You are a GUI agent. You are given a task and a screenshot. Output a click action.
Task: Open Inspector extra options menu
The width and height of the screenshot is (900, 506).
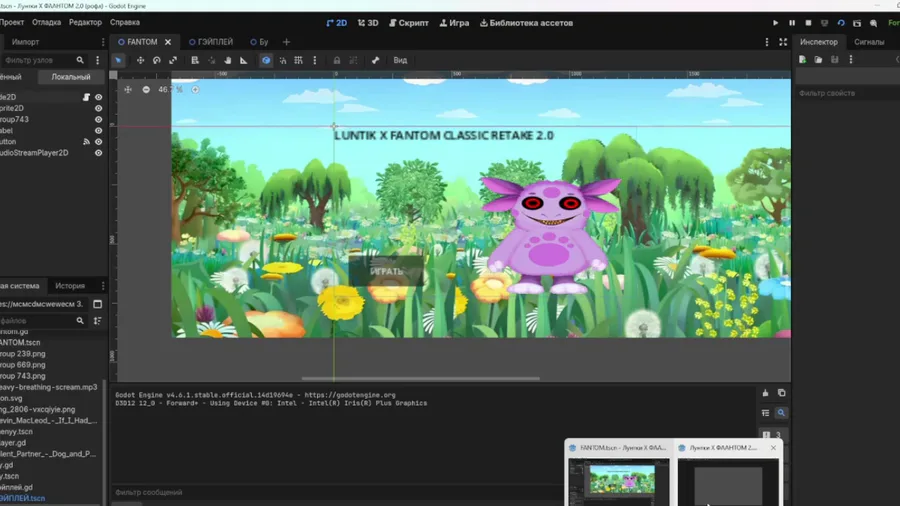(851, 60)
